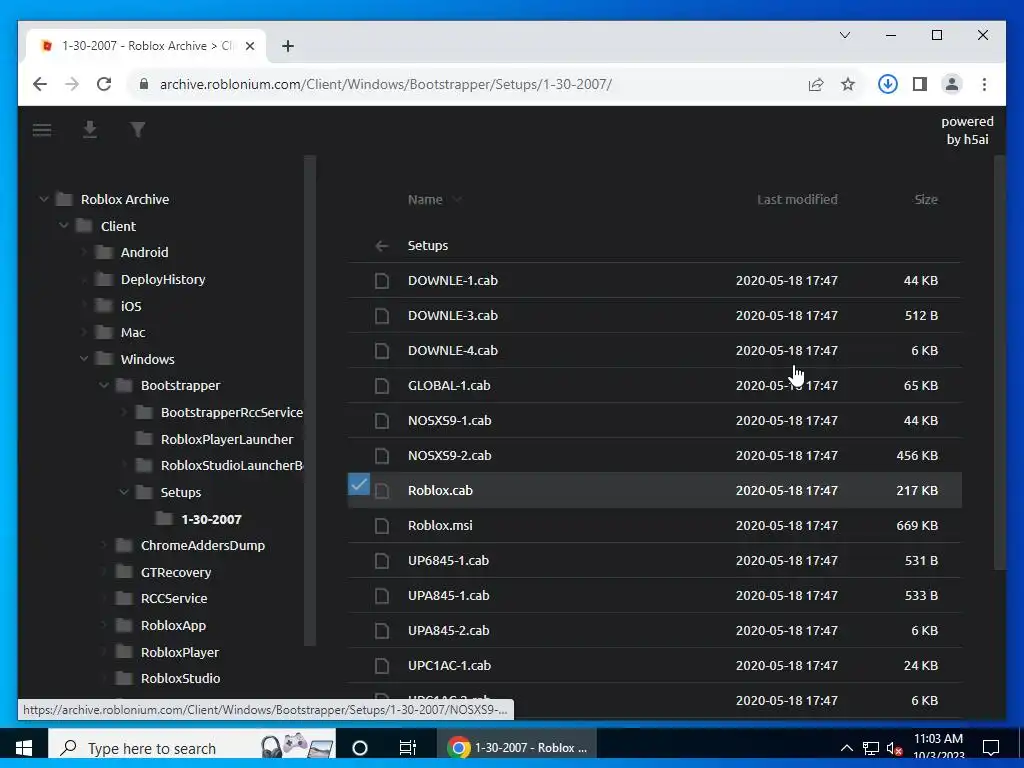
Task: Collapse the Setups tree node
Action: pos(123,492)
